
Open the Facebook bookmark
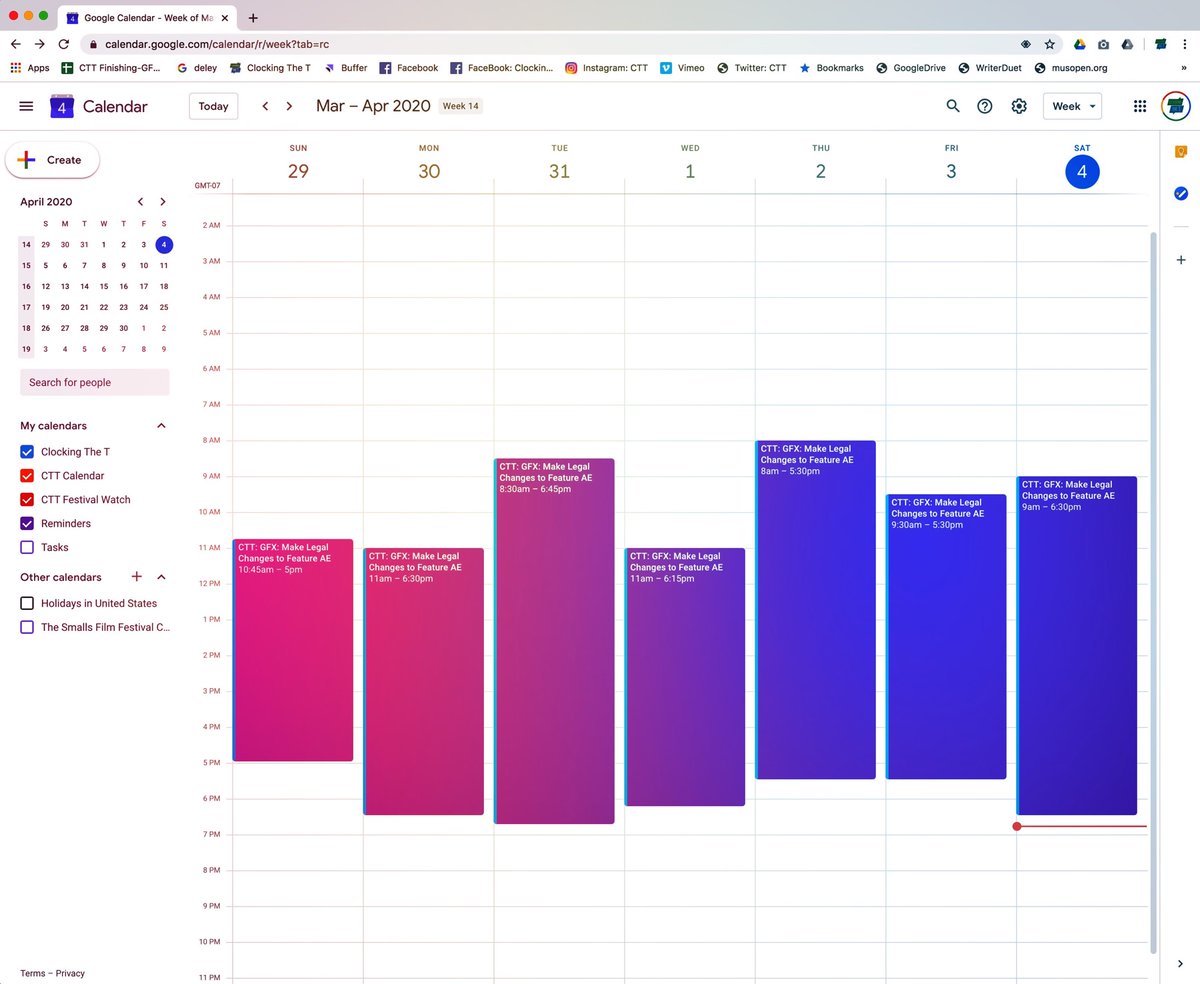(408, 68)
